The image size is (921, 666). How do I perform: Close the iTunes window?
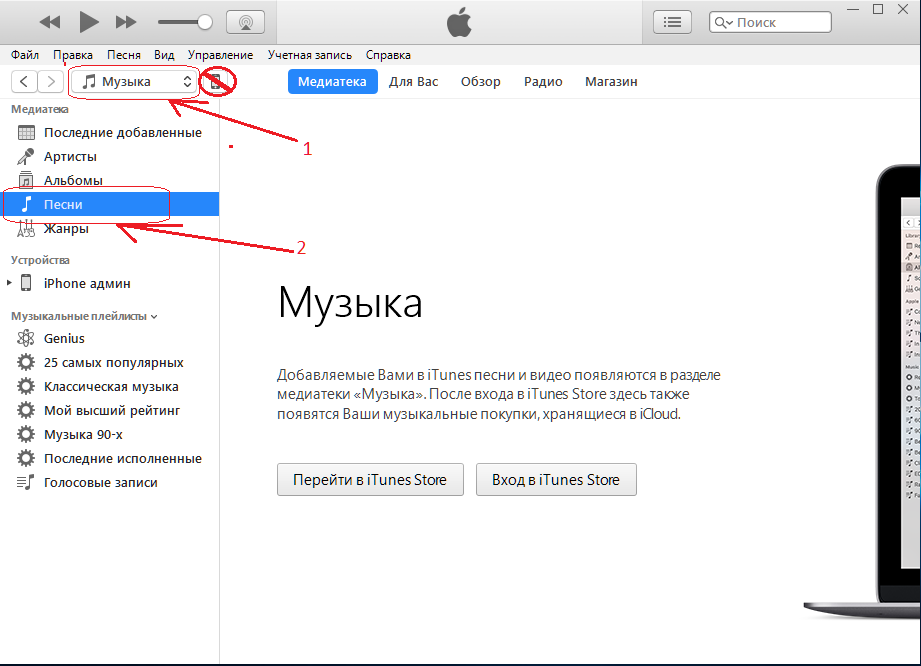(x=903, y=9)
